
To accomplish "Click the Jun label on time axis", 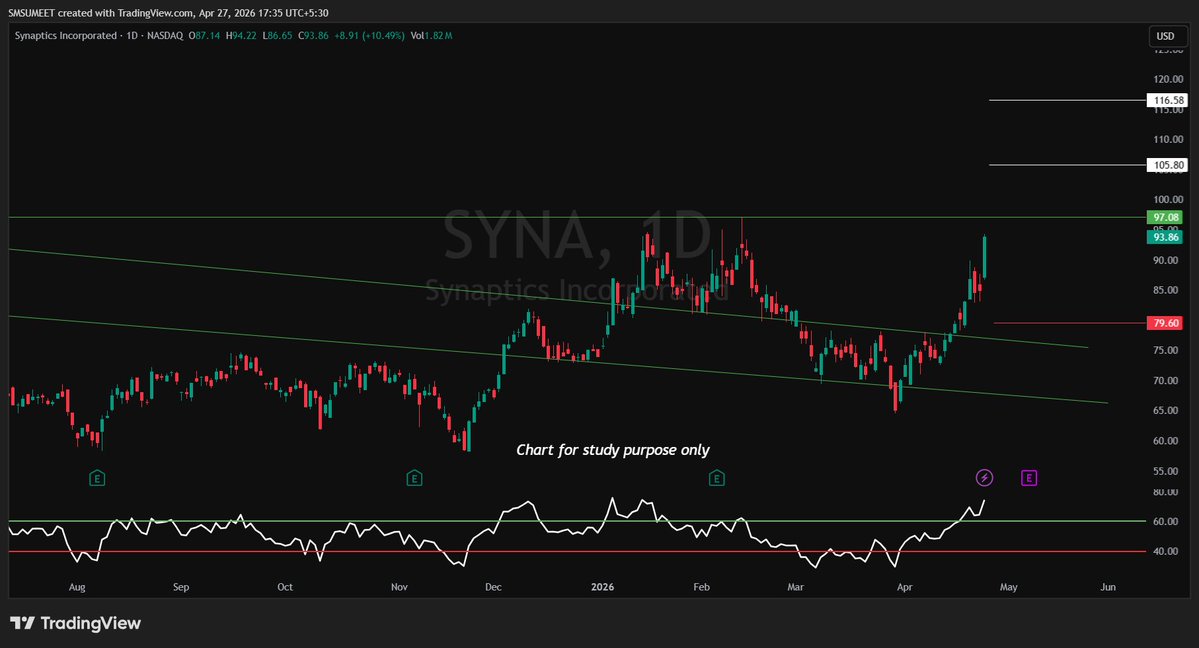I will (1107, 587).
